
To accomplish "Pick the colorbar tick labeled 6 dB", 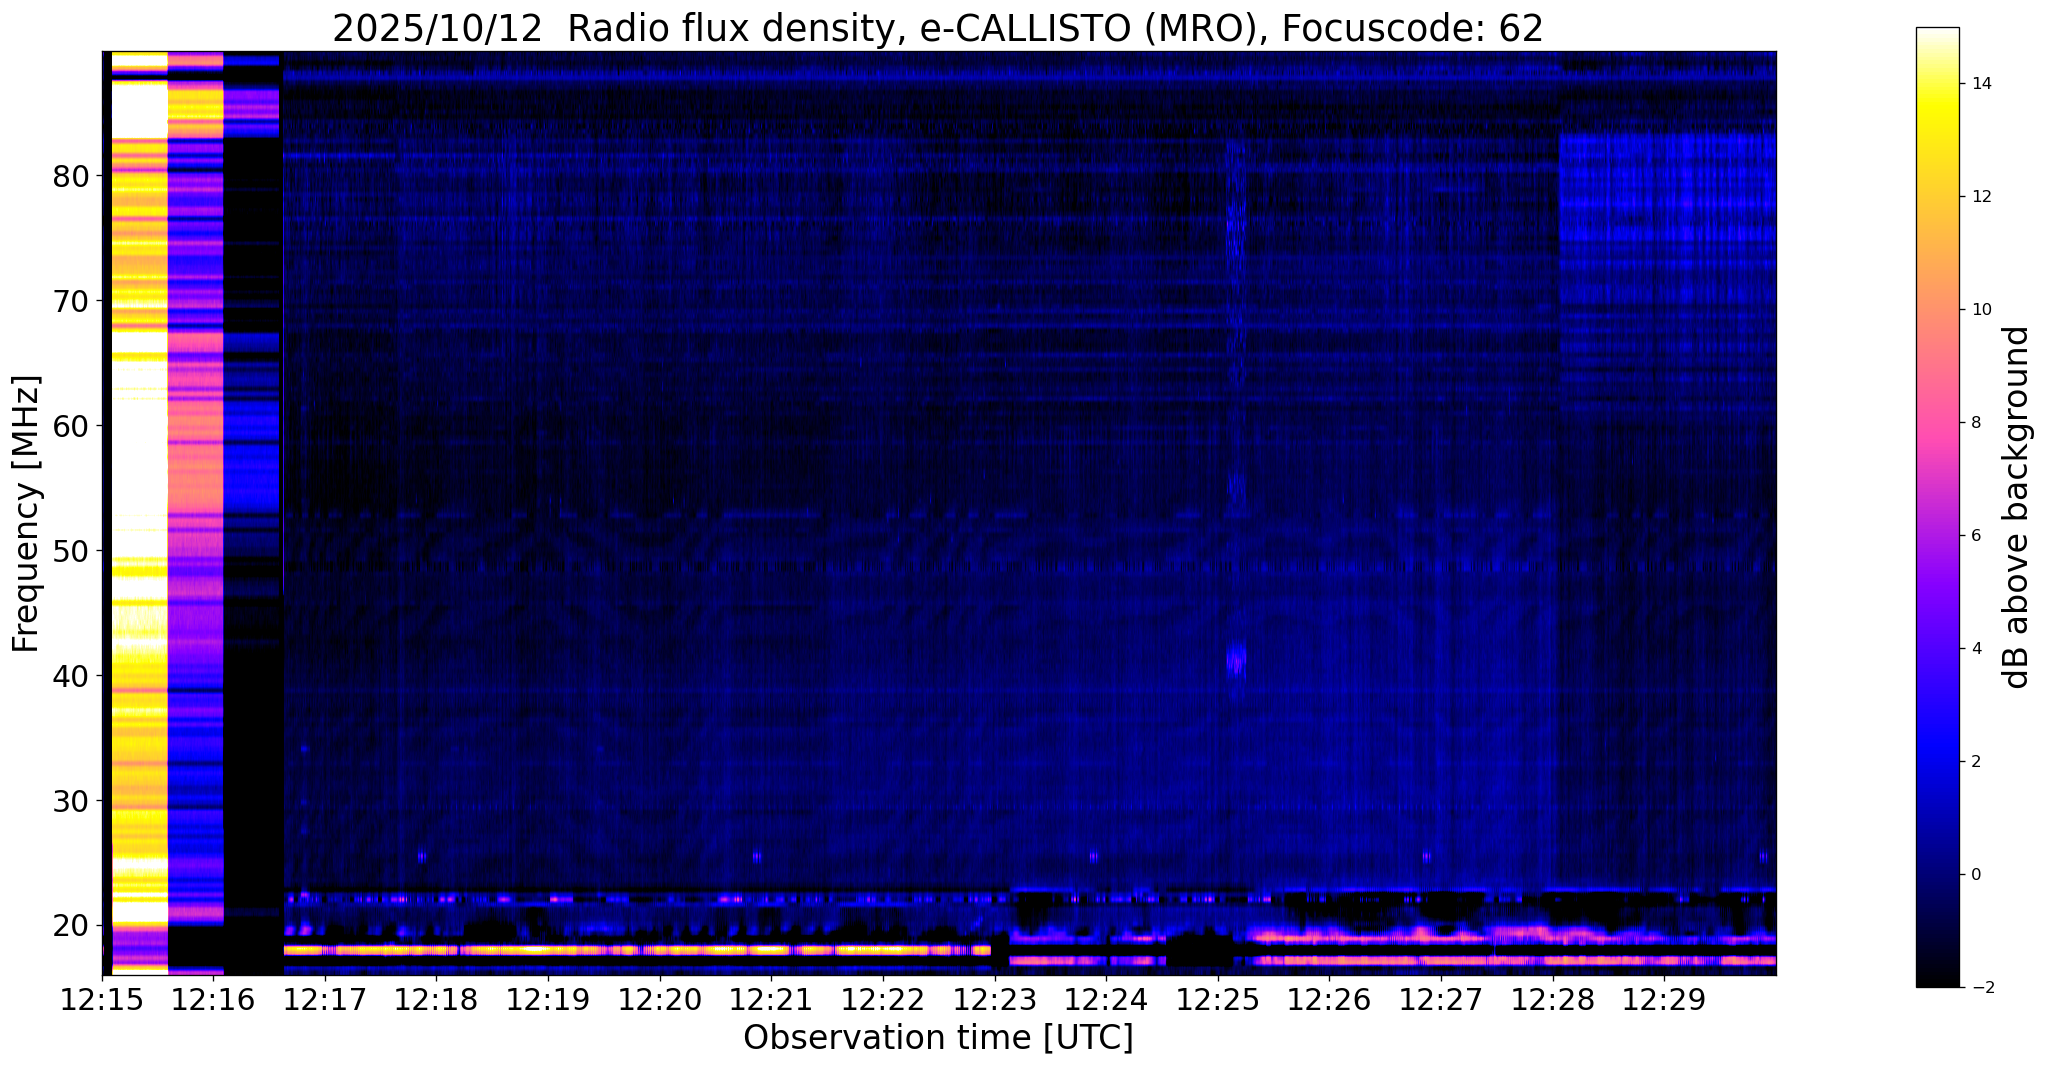I will point(1975,536).
